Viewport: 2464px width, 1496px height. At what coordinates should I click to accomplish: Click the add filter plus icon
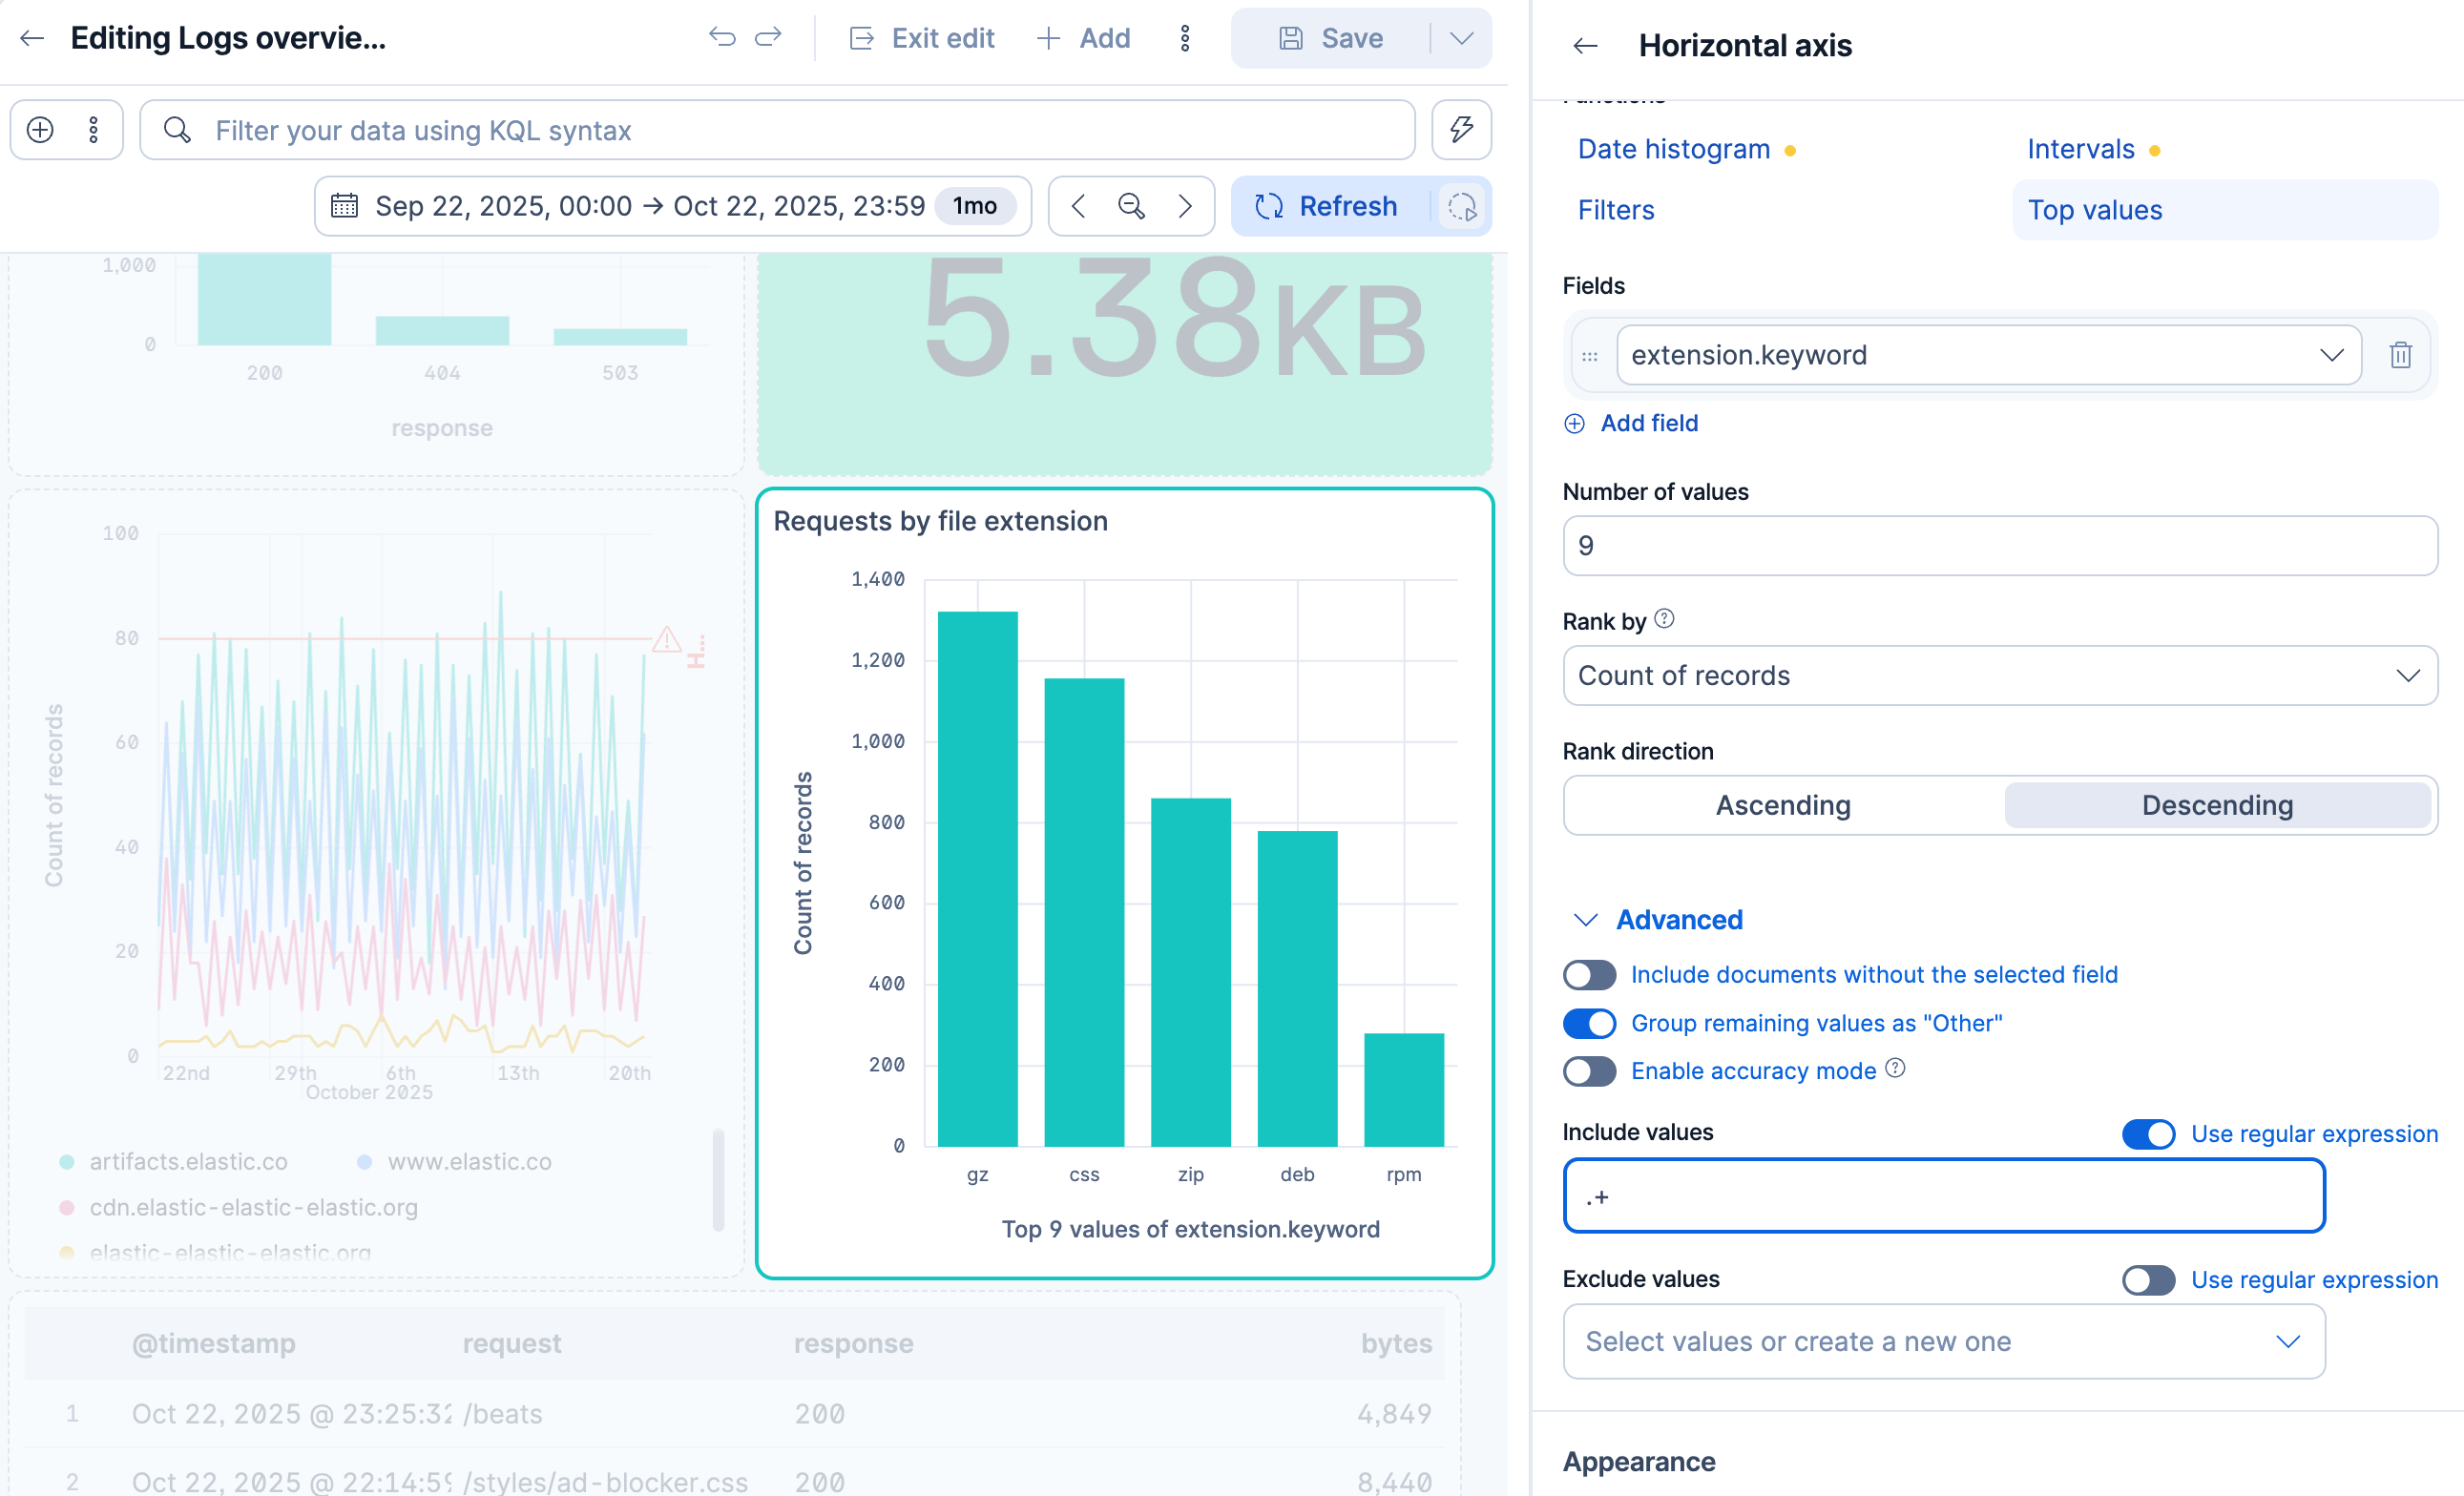pos(40,130)
